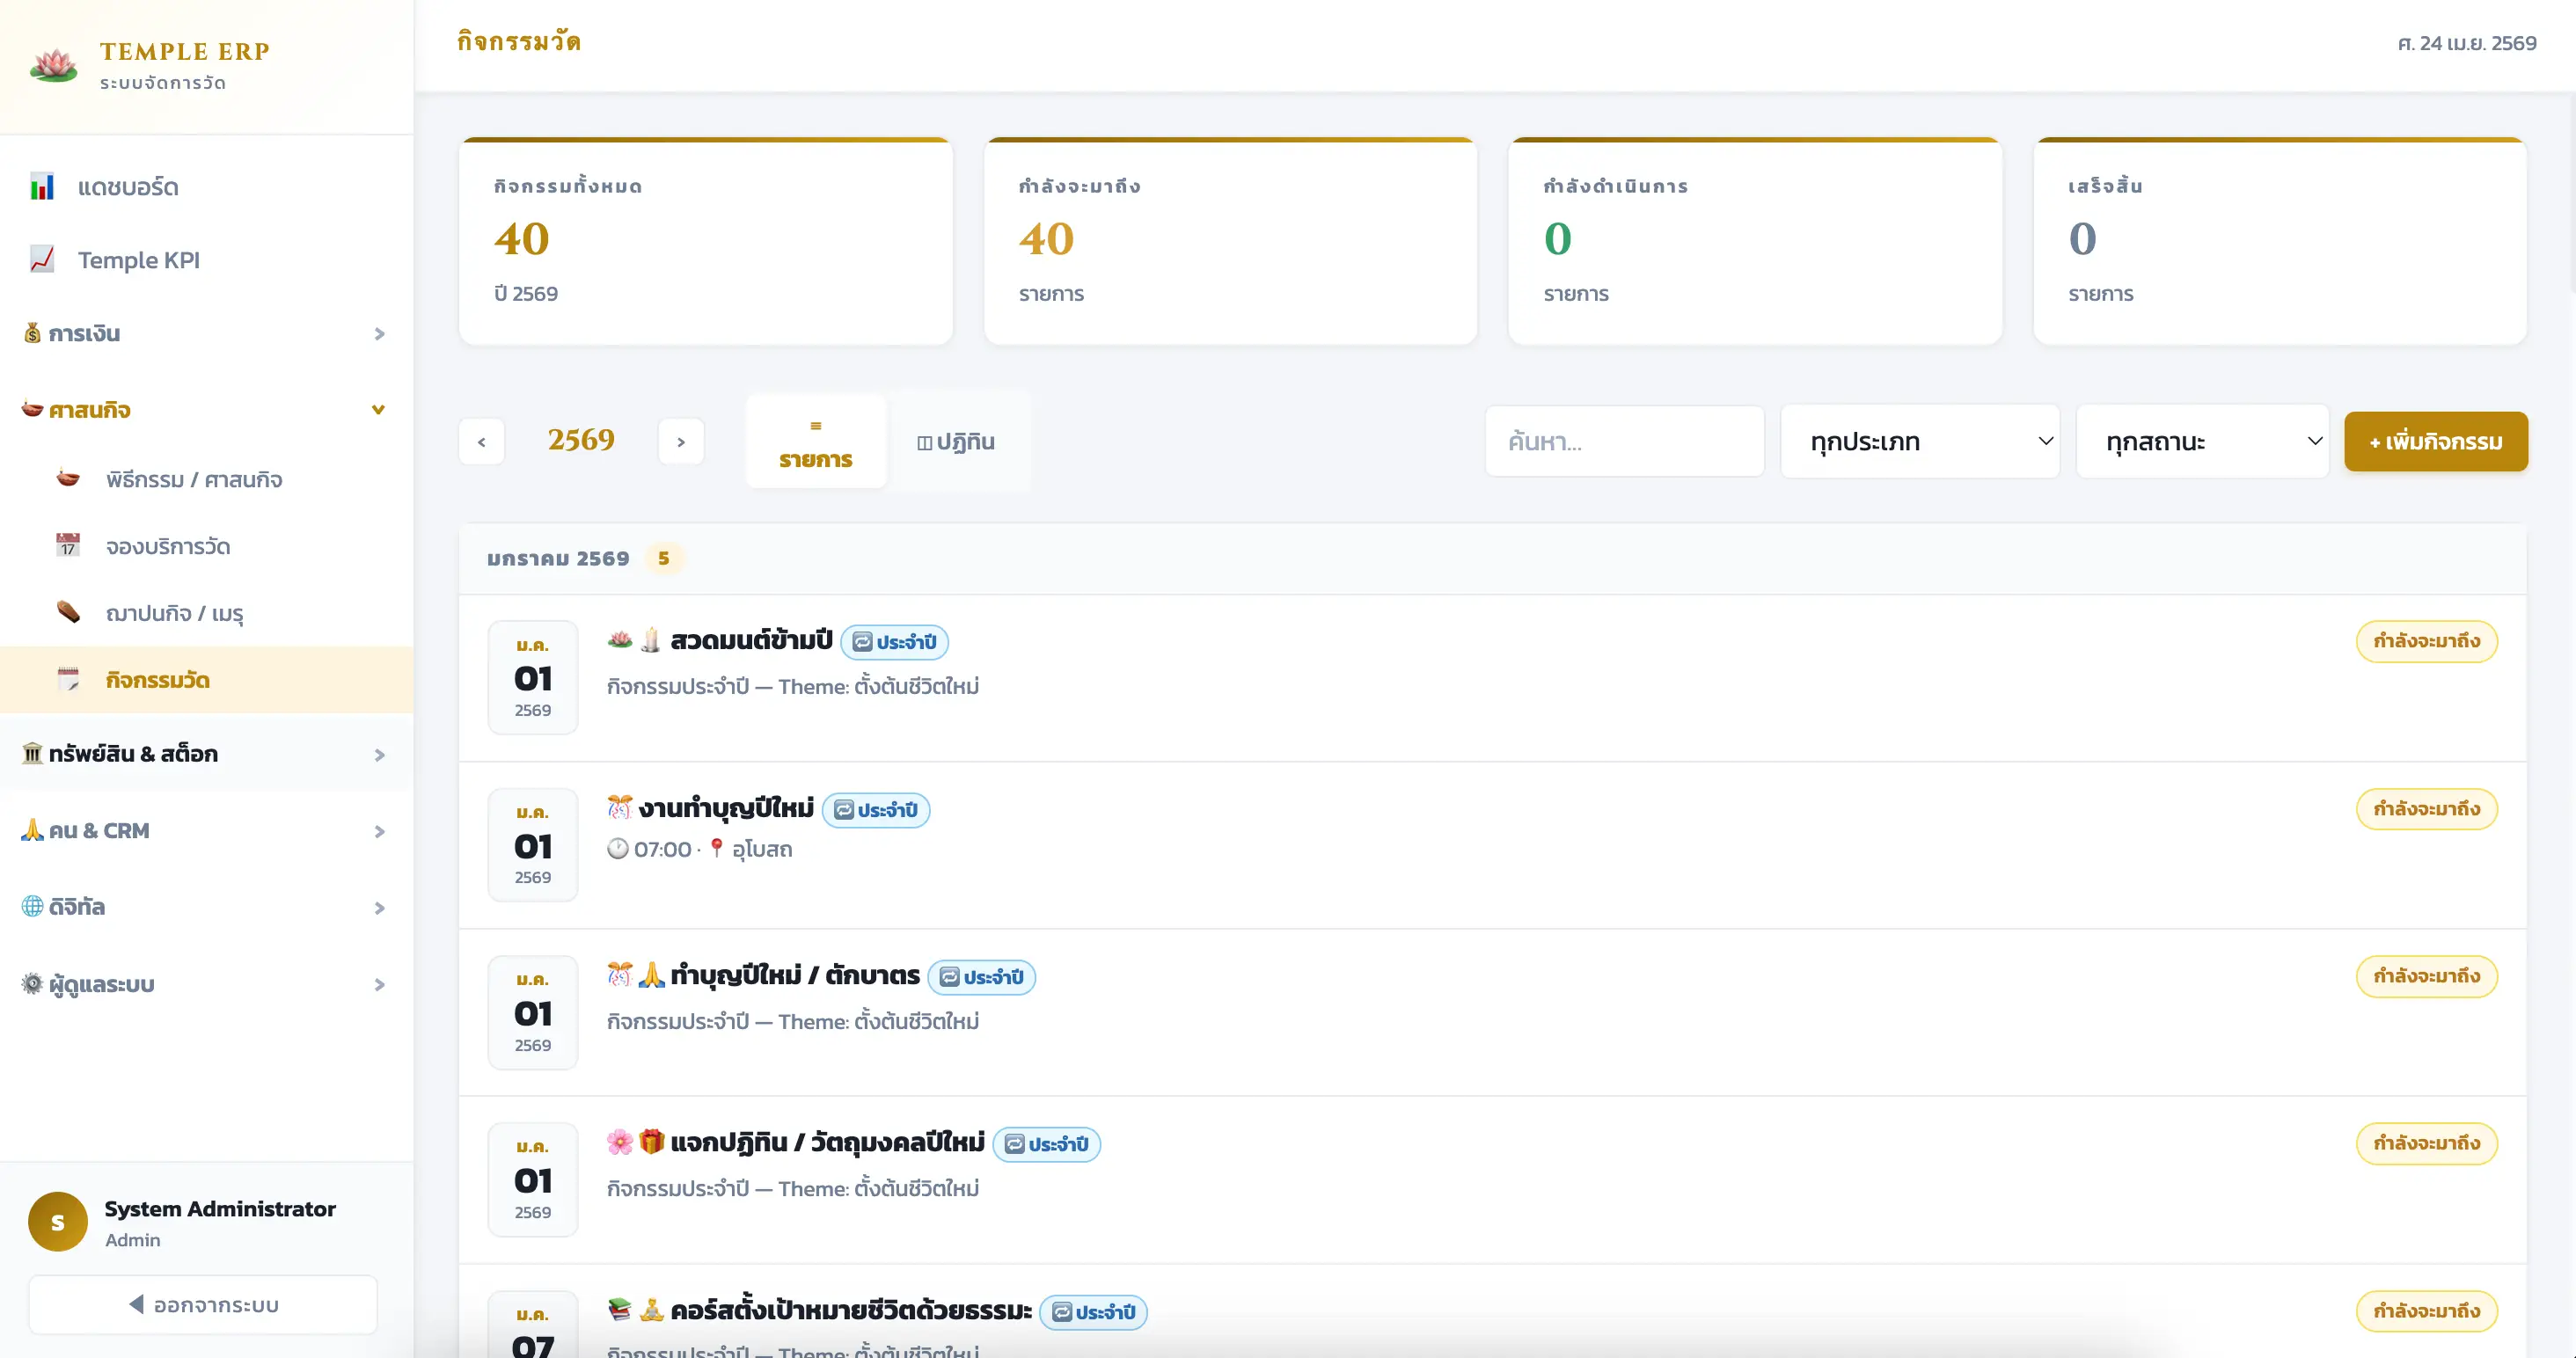Click the globe icon beside ดิจิทัล
Image resolution: width=2576 pixels, height=1358 pixels.
click(33, 906)
